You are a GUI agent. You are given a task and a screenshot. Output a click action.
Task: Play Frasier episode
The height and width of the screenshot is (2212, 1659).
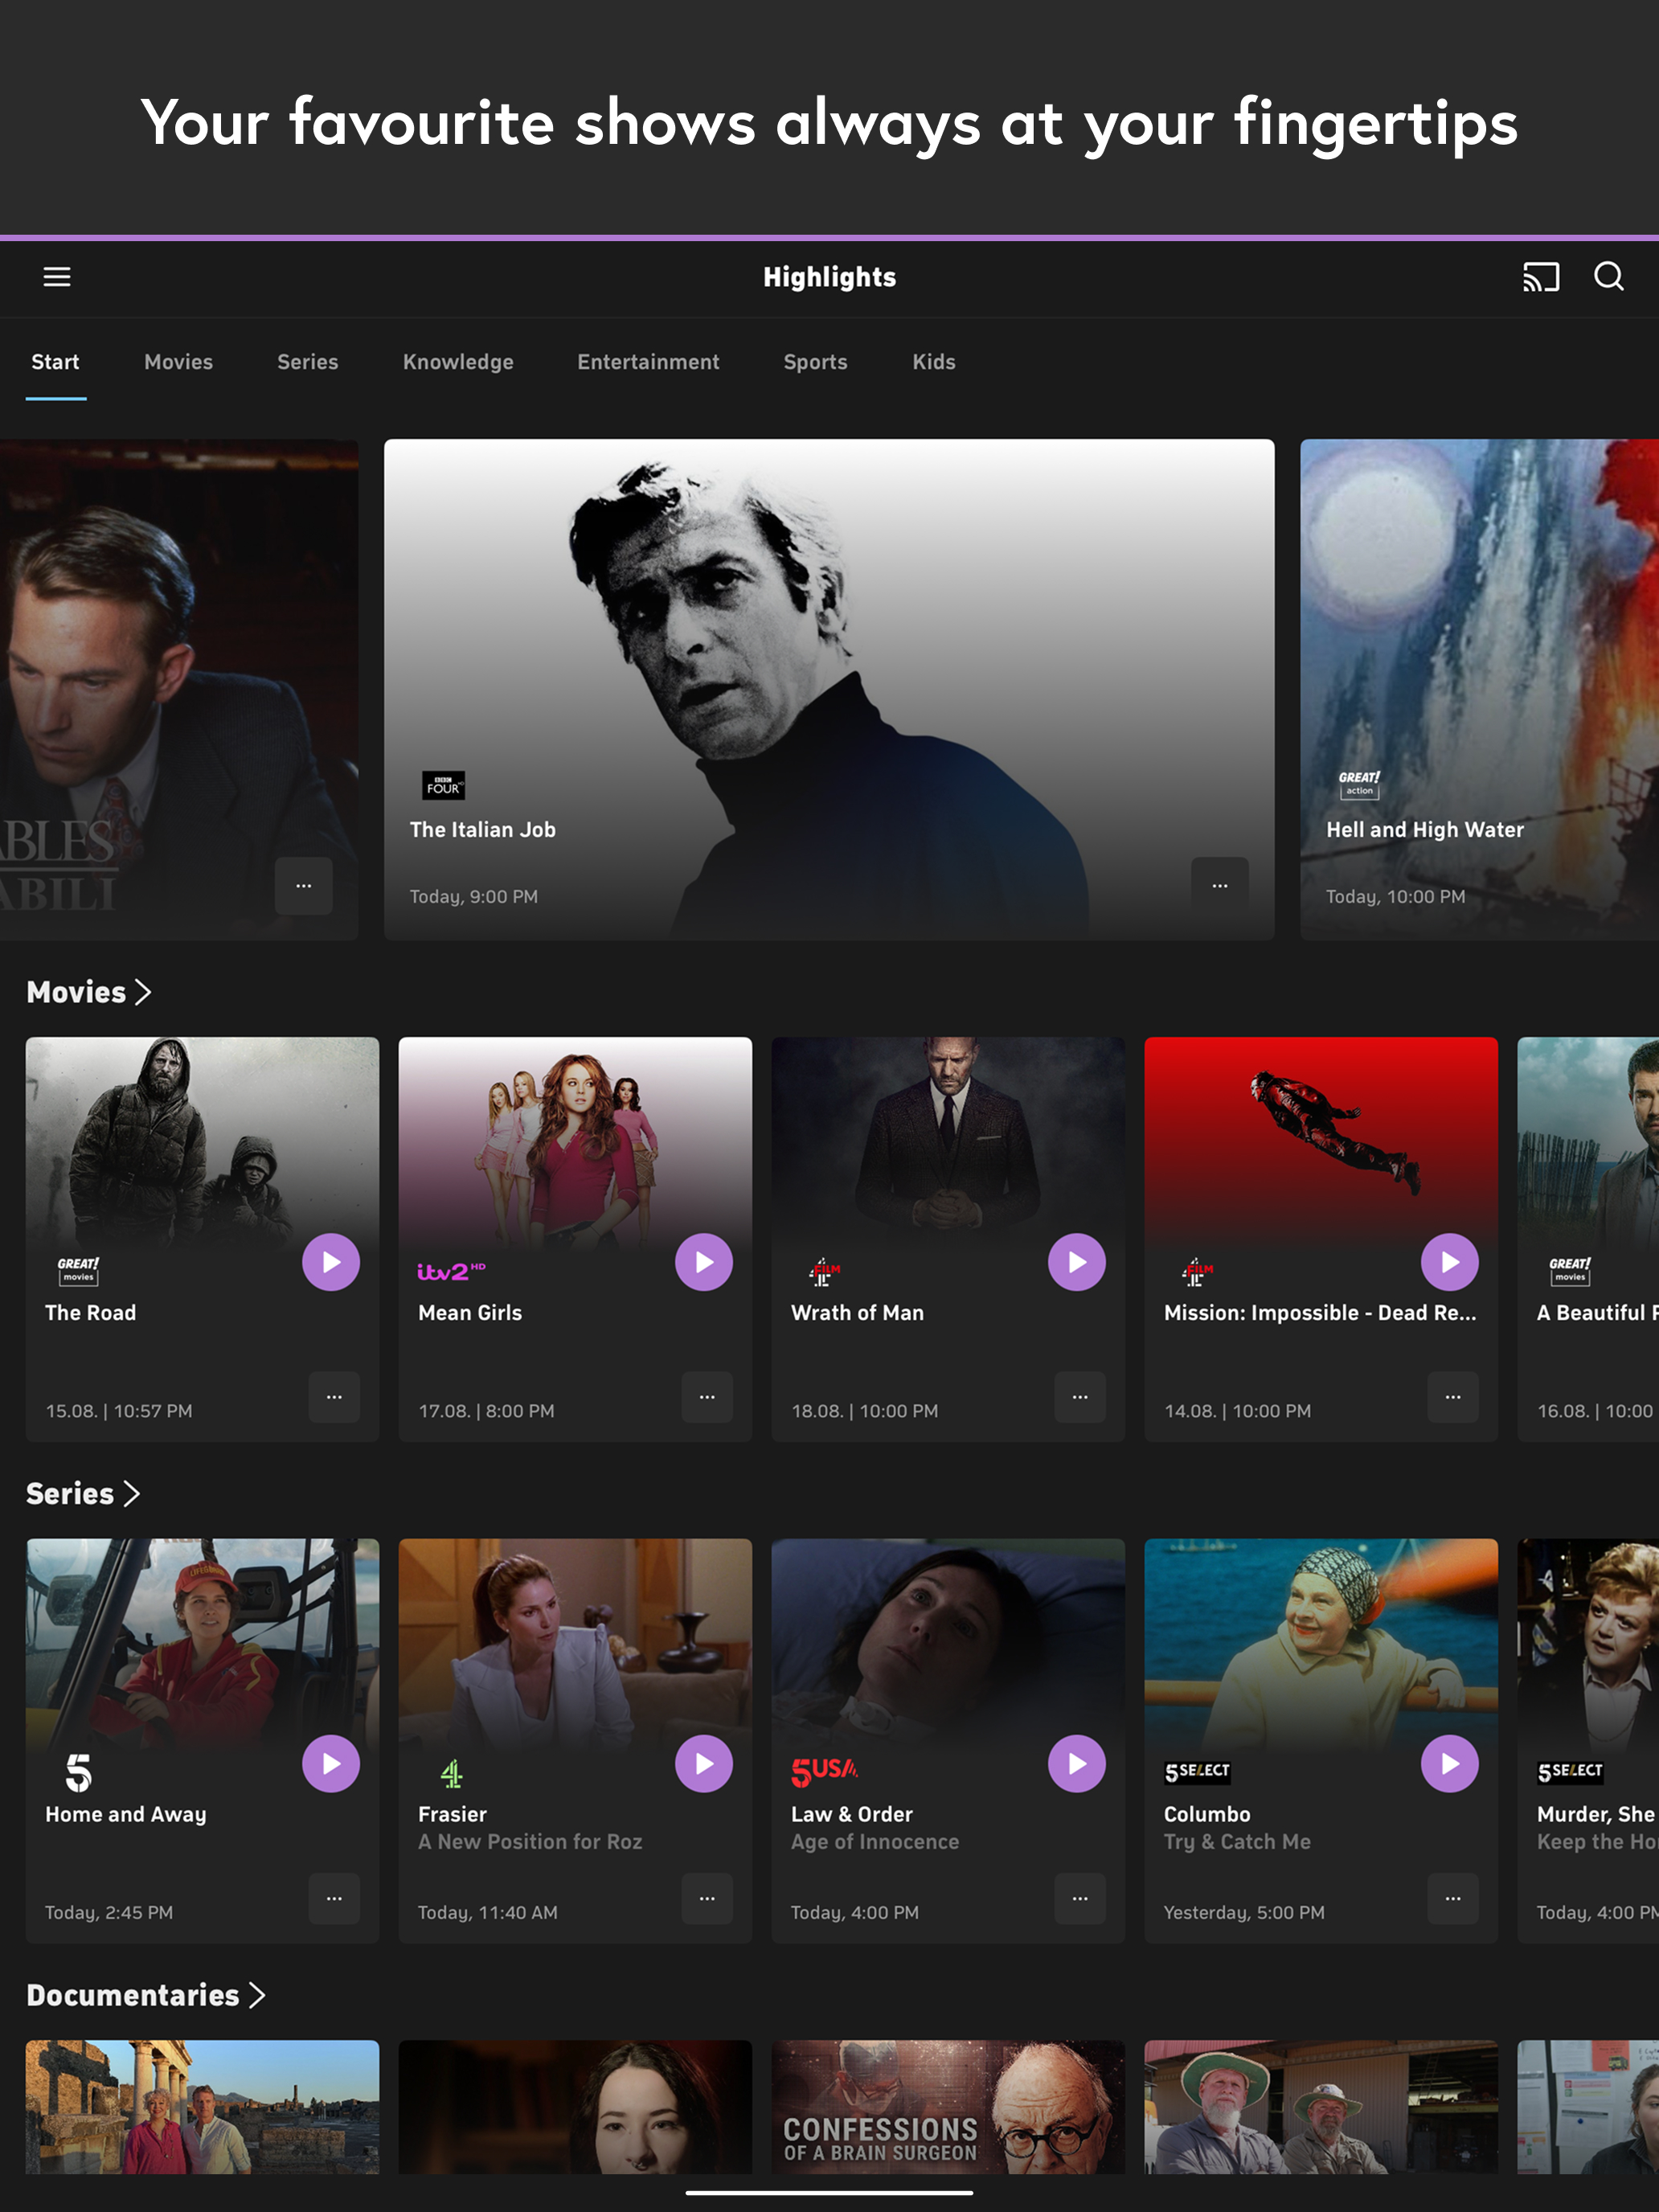tap(704, 1764)
